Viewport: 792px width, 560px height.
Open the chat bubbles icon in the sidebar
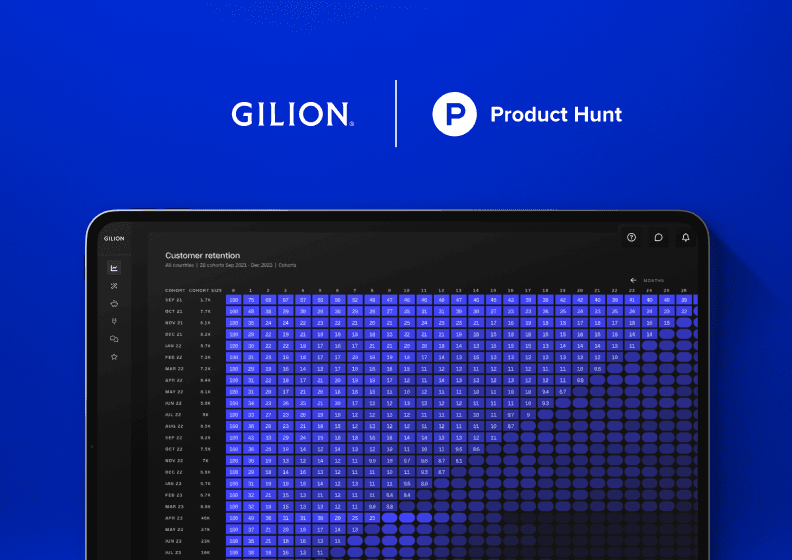[114, 339]
